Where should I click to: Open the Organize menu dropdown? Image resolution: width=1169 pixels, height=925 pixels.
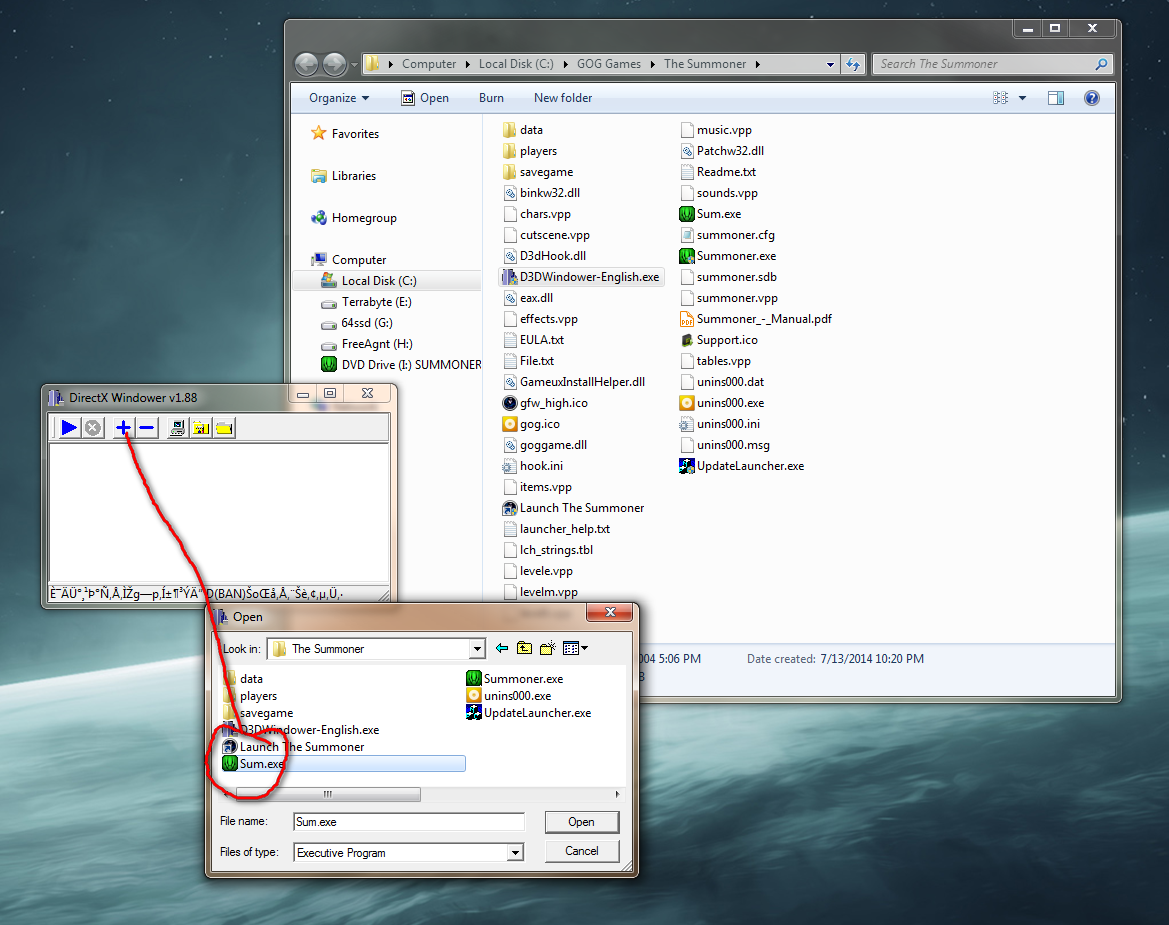coord(339,98)
